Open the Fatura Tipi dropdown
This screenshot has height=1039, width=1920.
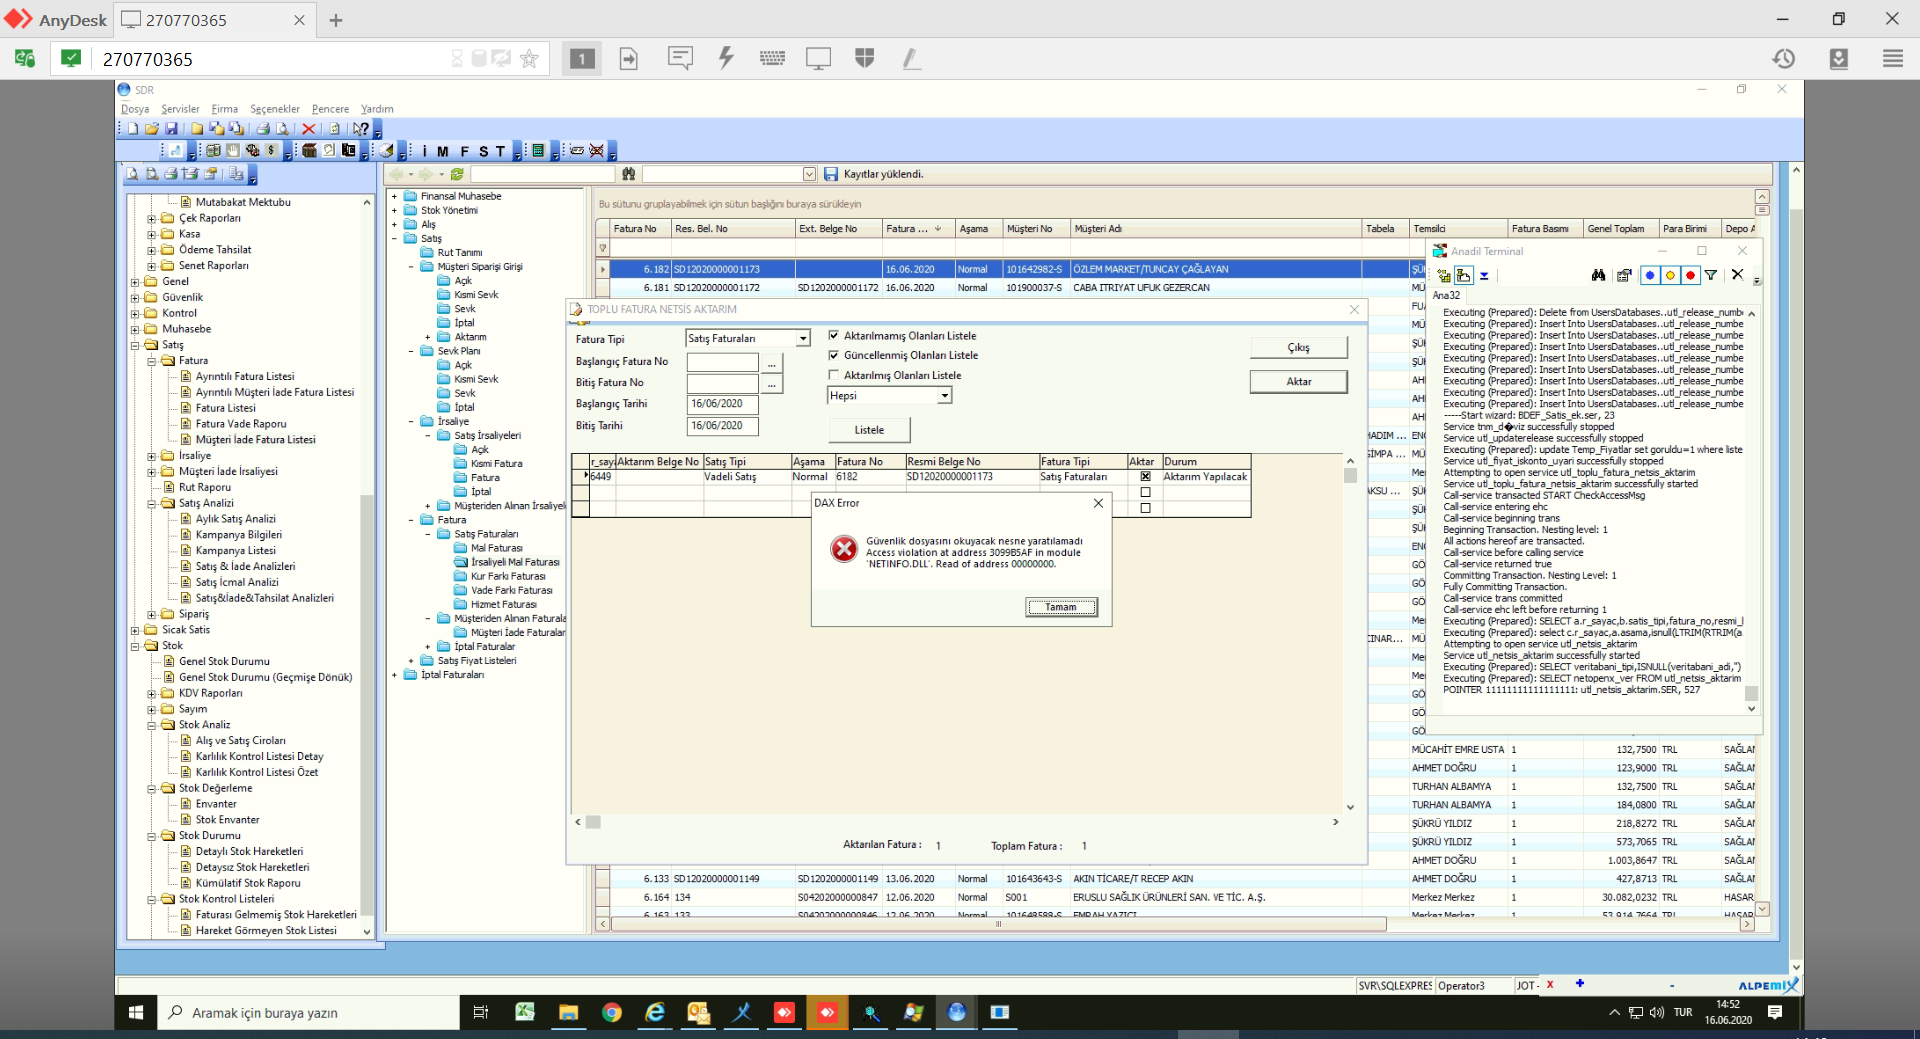coord(802,339)
